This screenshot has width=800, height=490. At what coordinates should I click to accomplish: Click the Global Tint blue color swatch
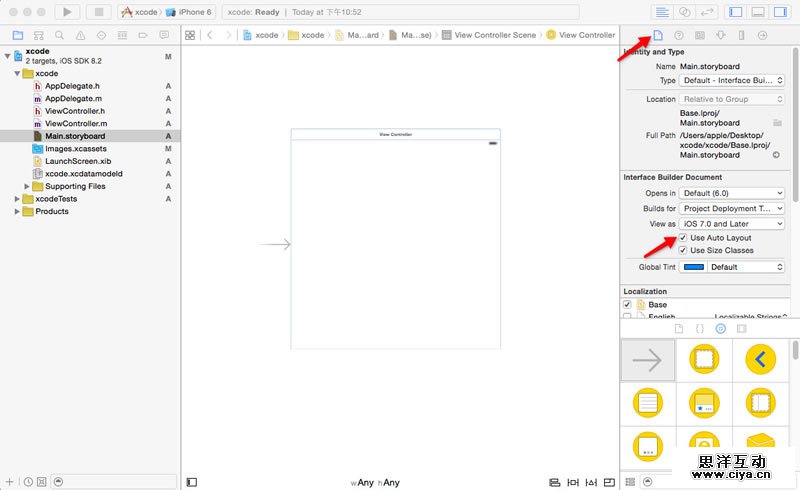693,267
